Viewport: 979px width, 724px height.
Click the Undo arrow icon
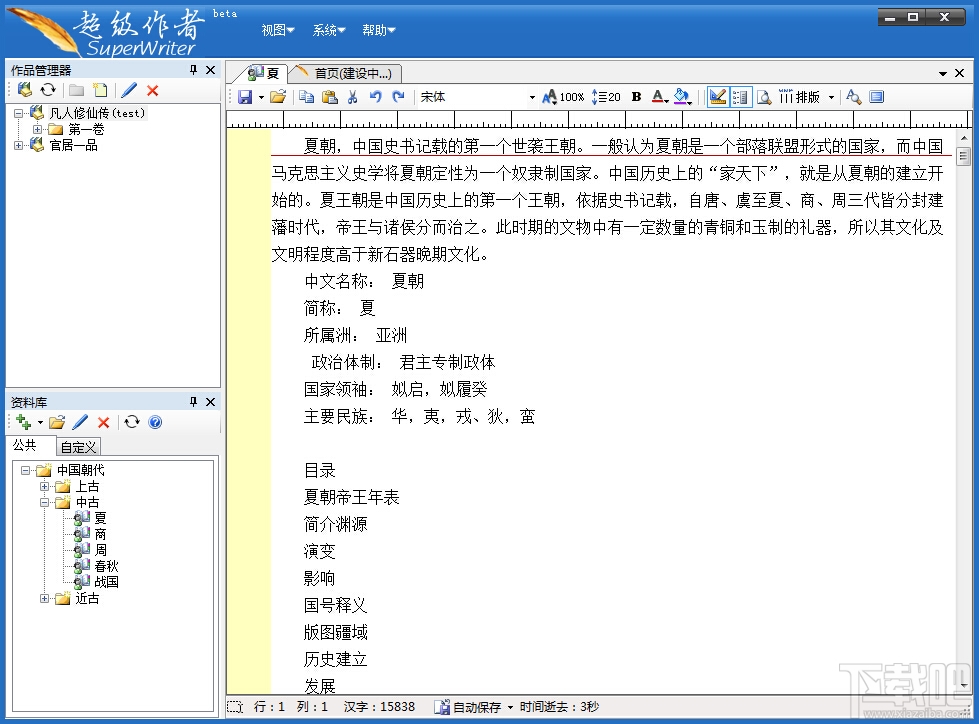[376, 96]
